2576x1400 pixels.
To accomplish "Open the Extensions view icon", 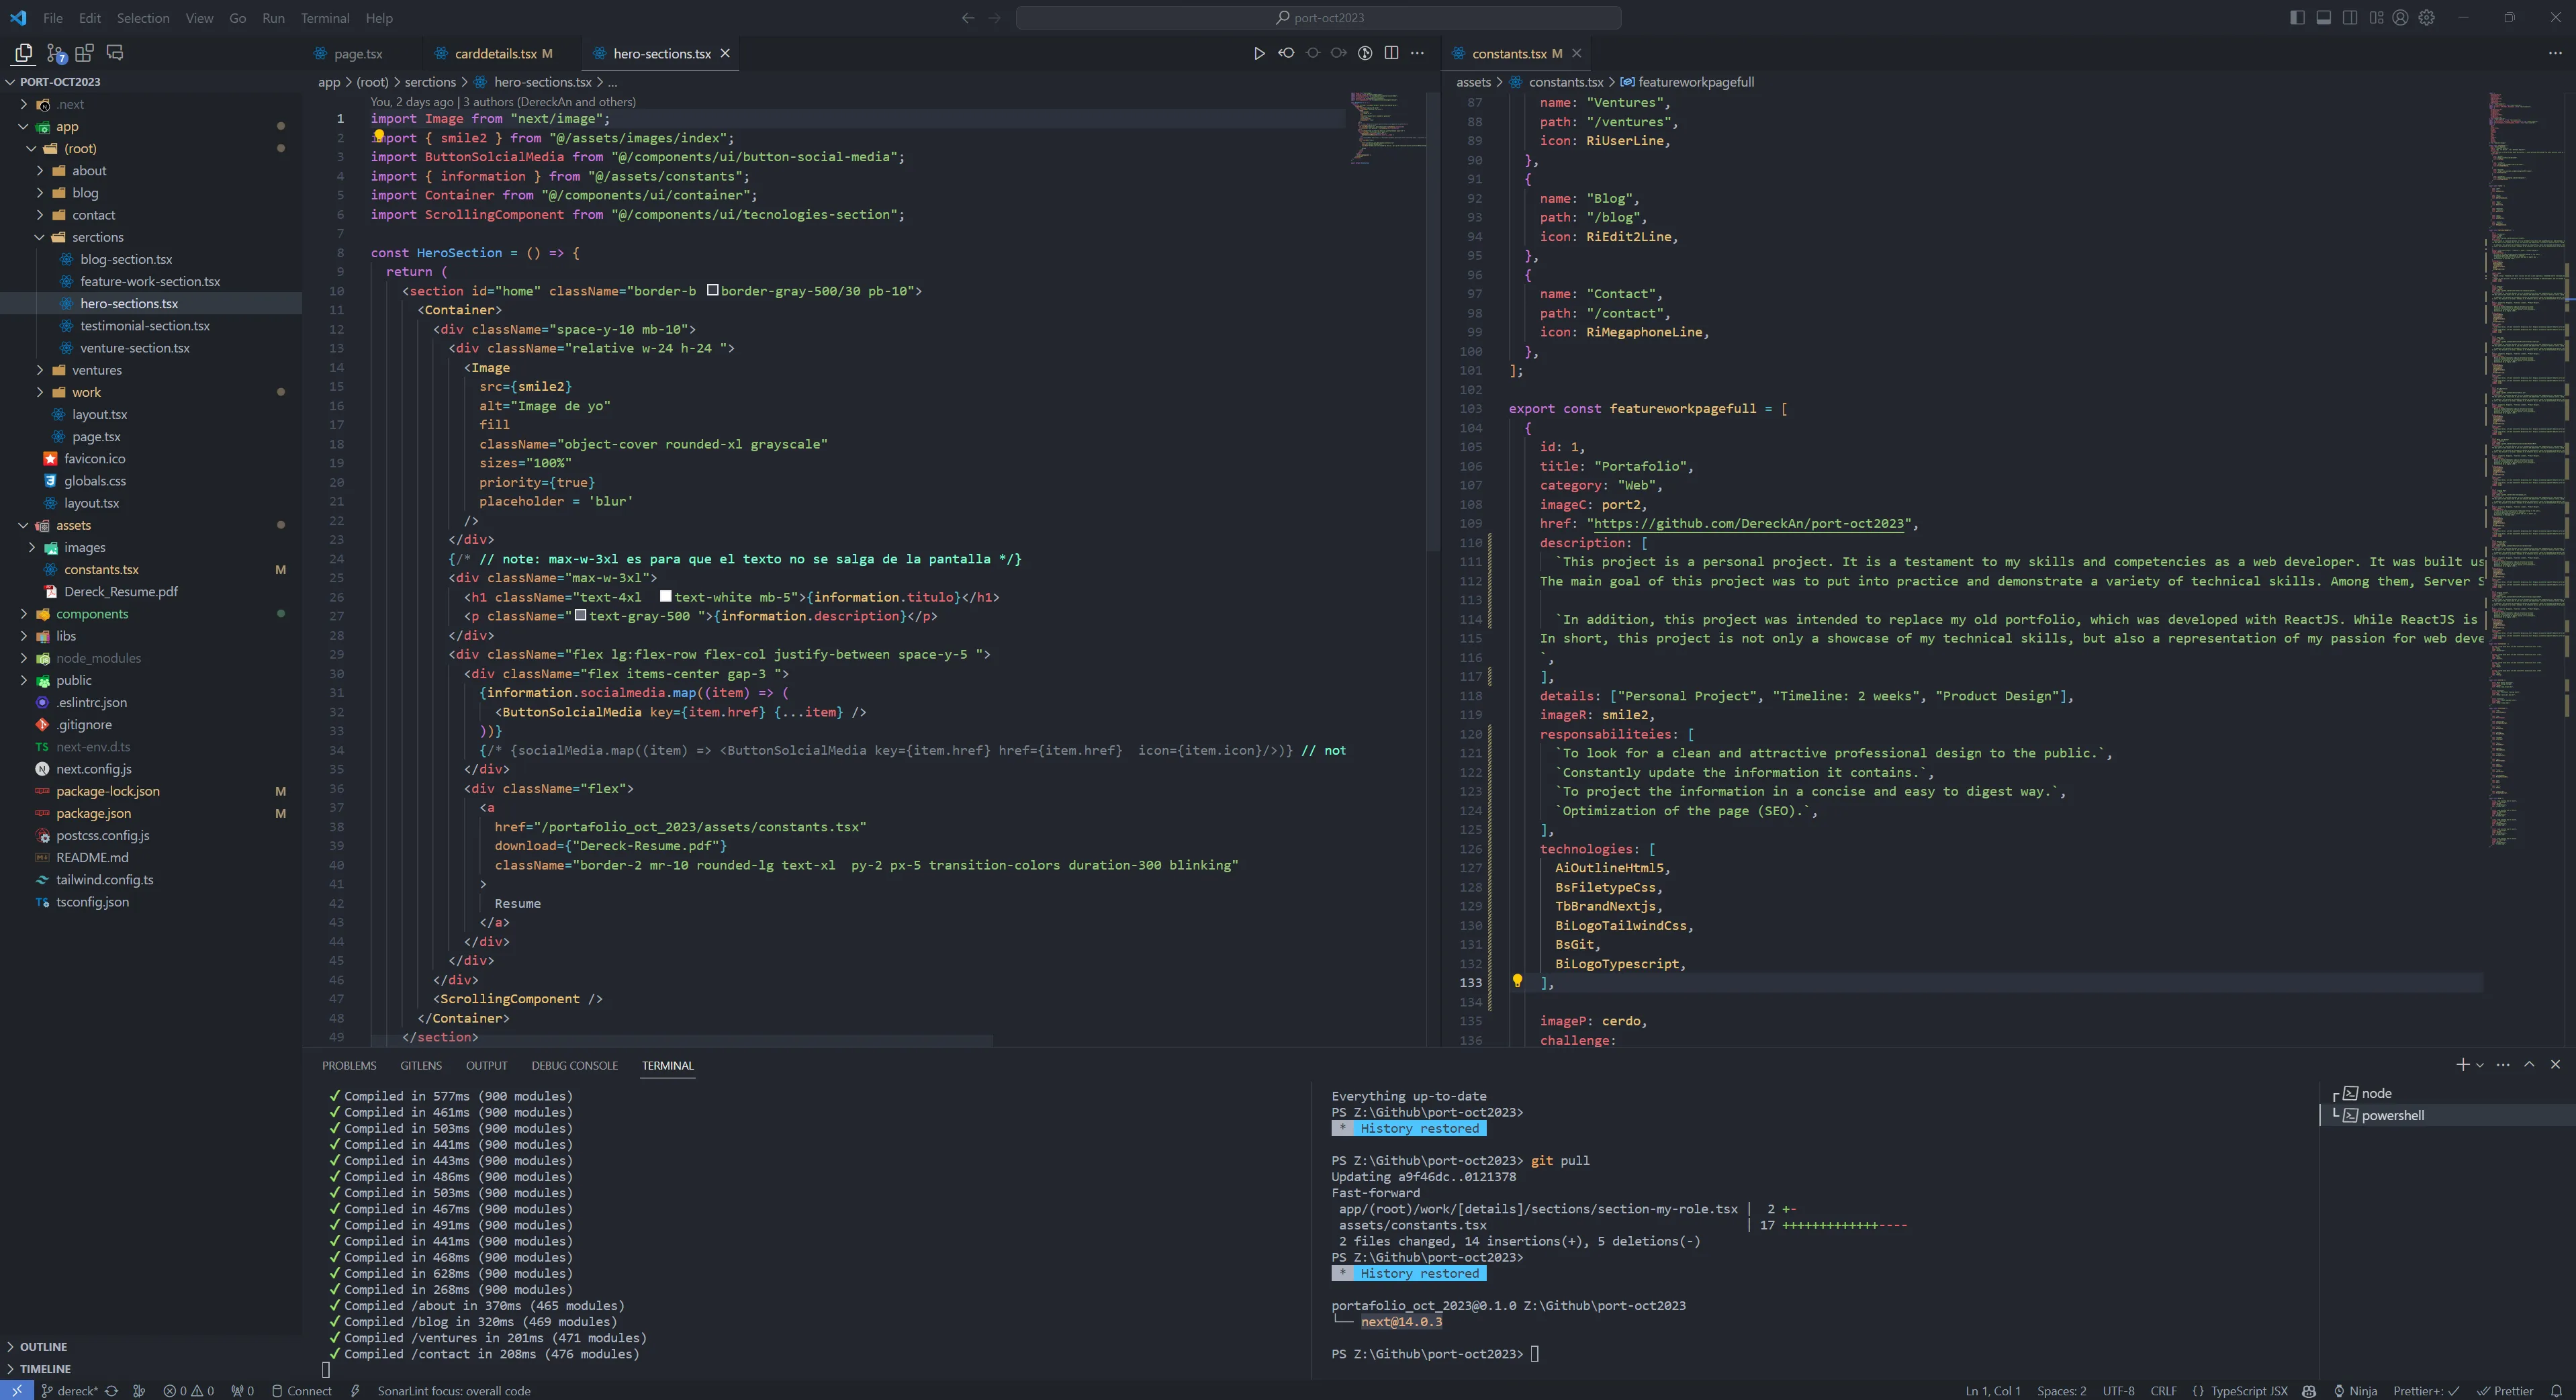I will (85, 53).
